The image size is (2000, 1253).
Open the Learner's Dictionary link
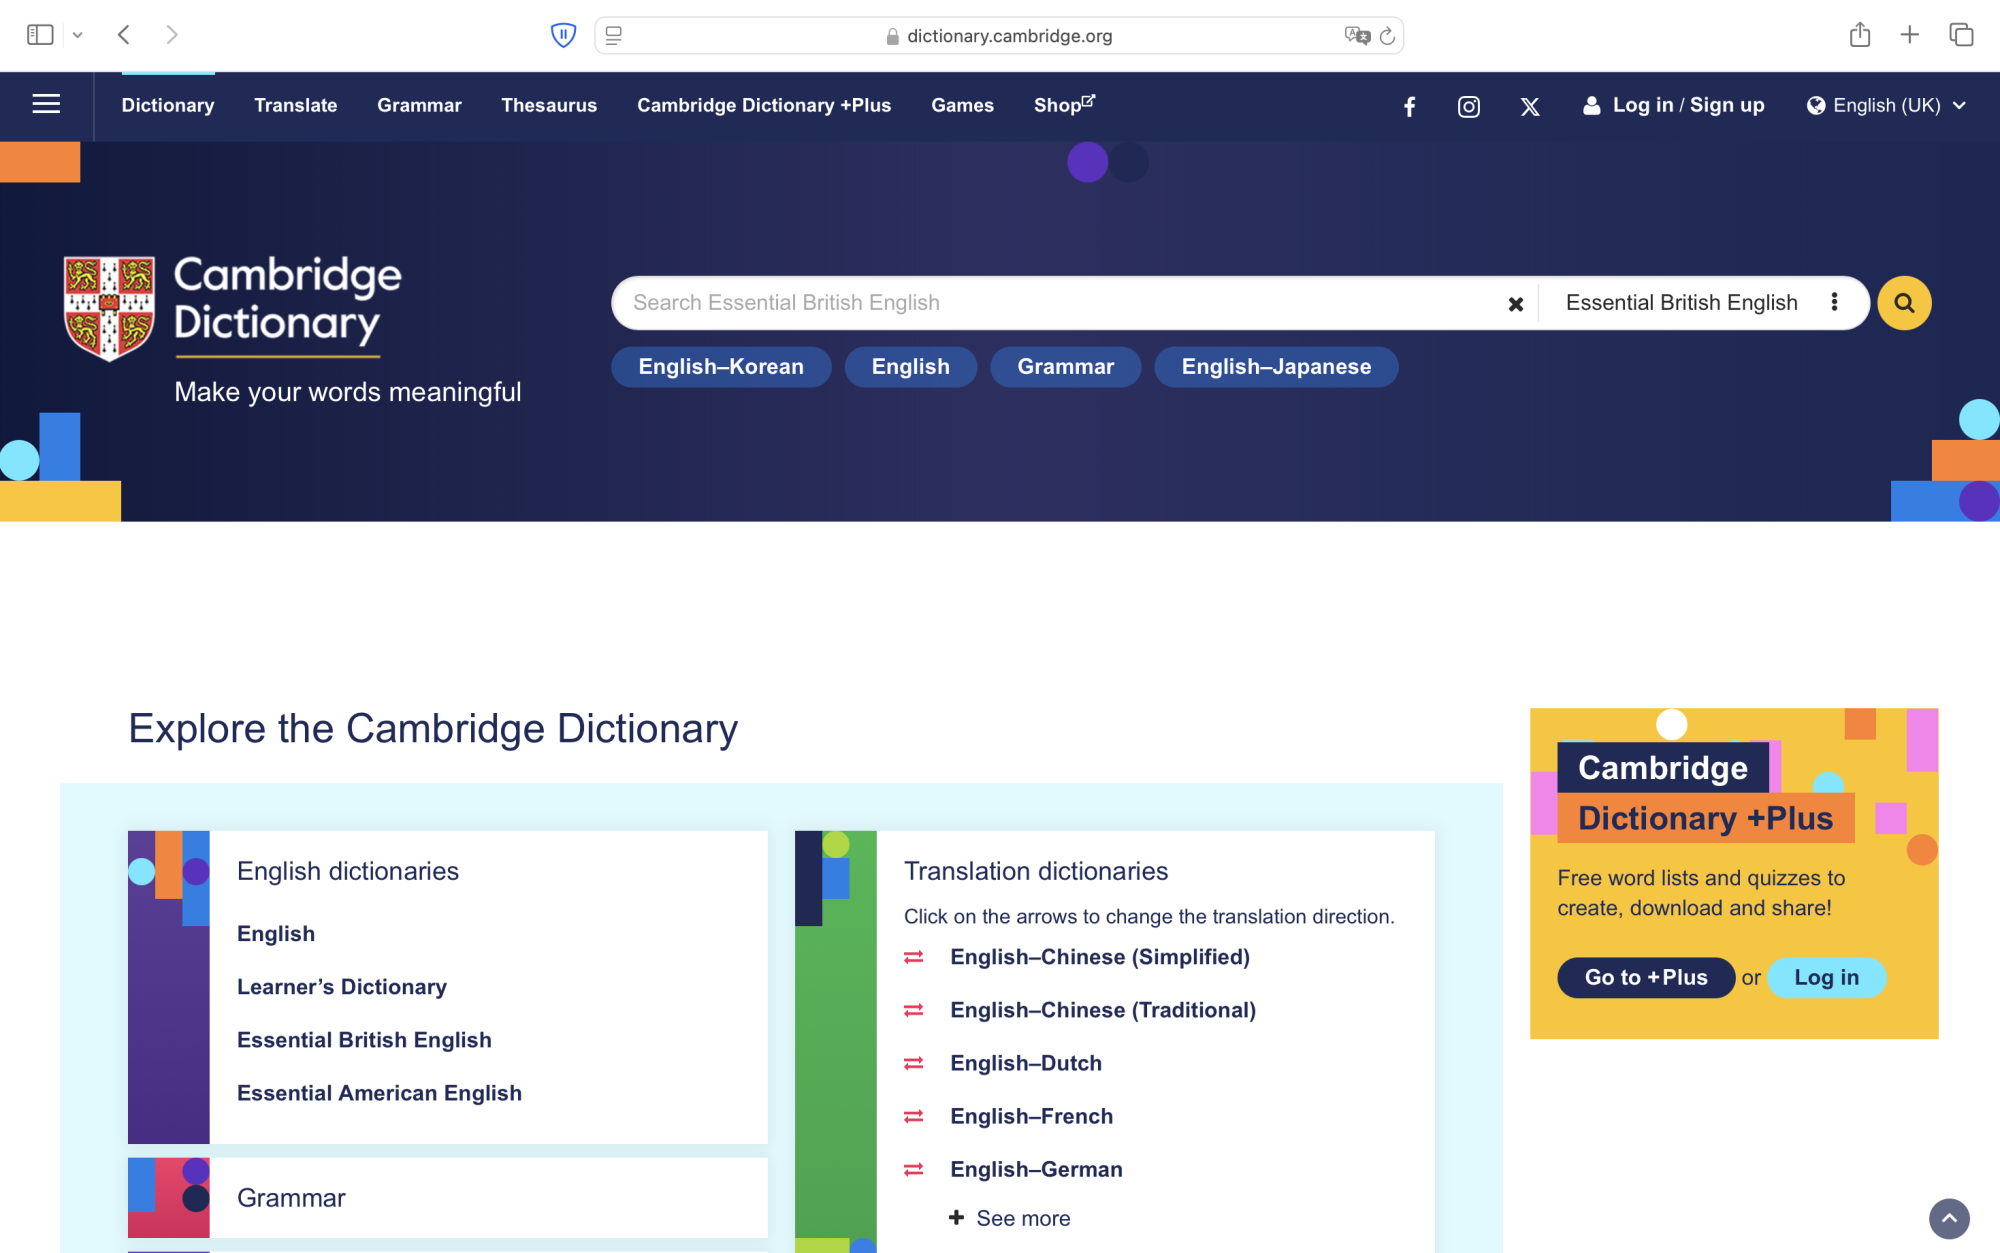point(341,987)
